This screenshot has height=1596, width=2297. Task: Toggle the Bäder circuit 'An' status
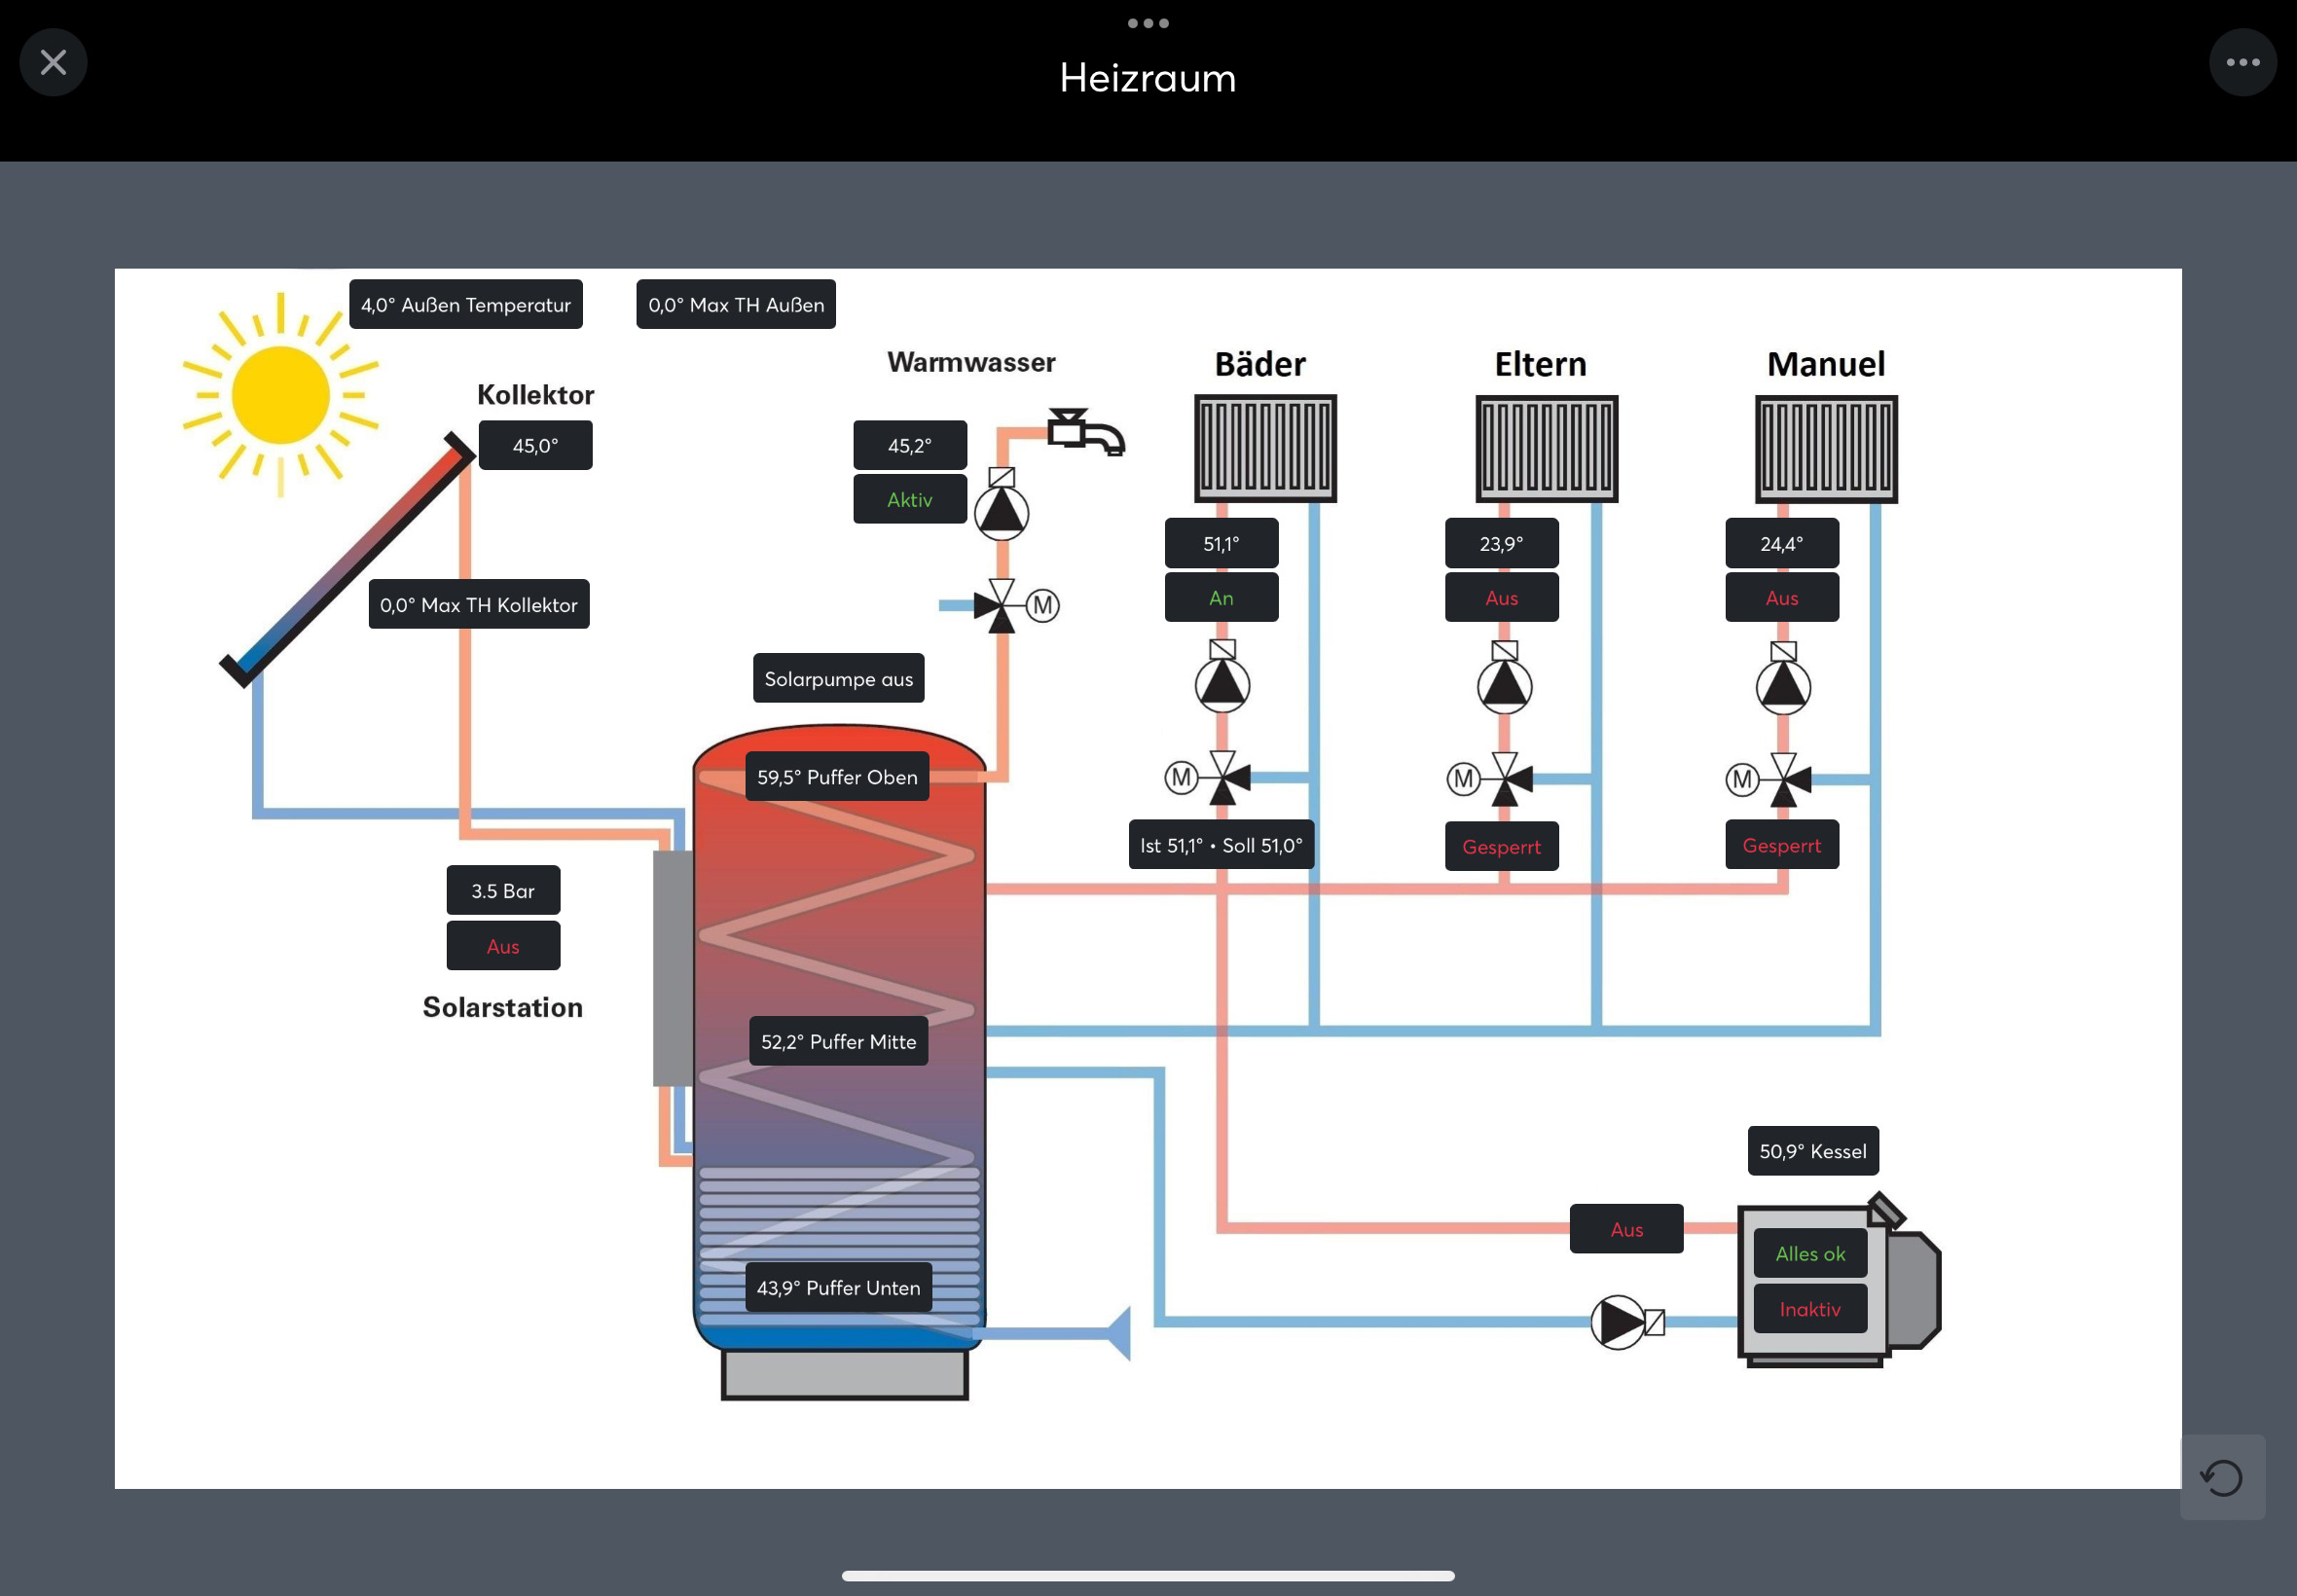(1221, 597)
